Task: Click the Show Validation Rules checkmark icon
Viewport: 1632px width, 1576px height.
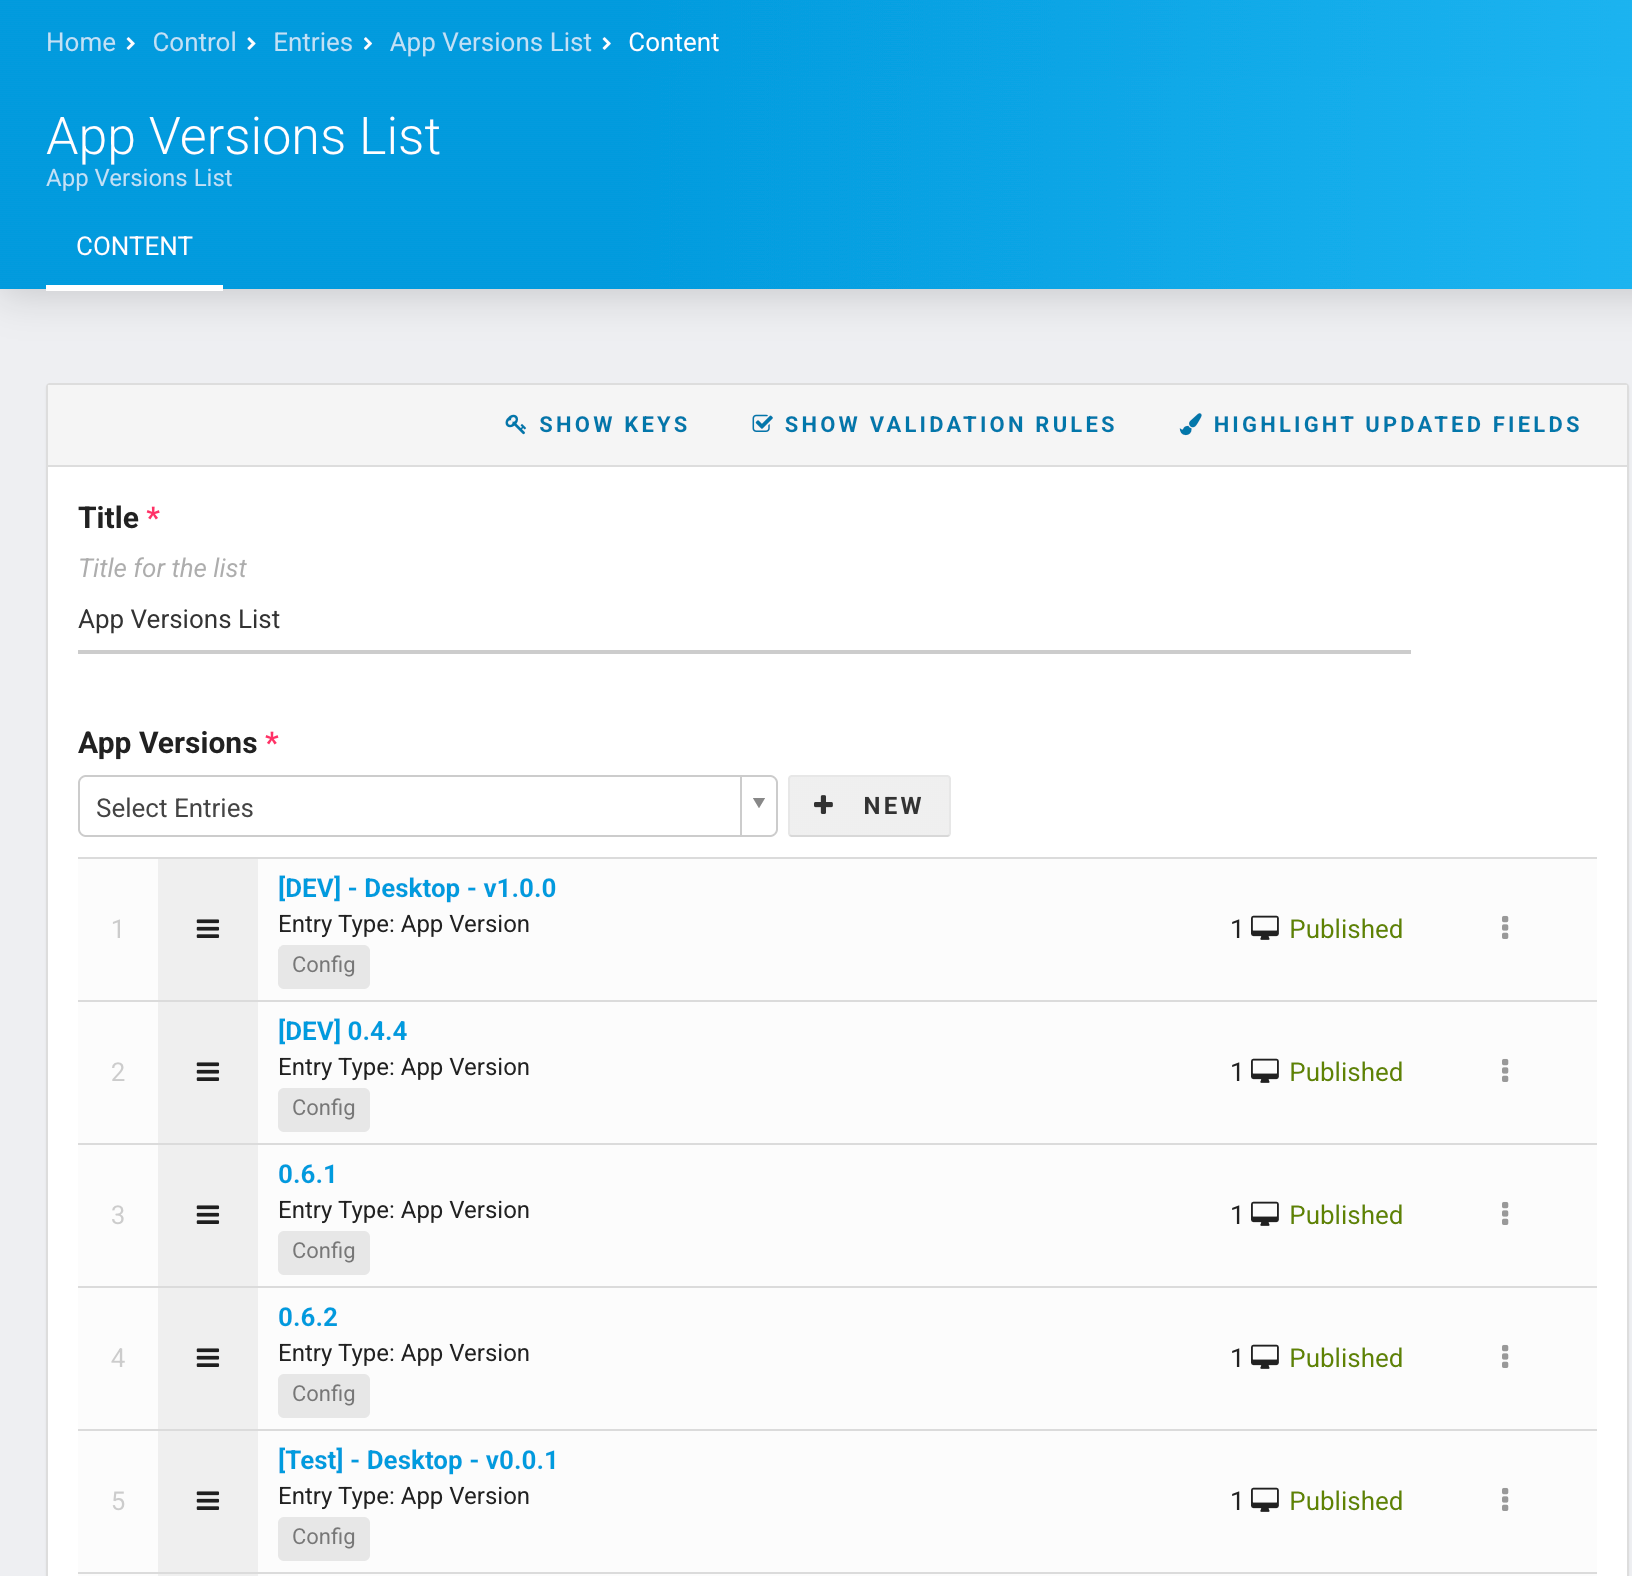Action: pos(762,424)
